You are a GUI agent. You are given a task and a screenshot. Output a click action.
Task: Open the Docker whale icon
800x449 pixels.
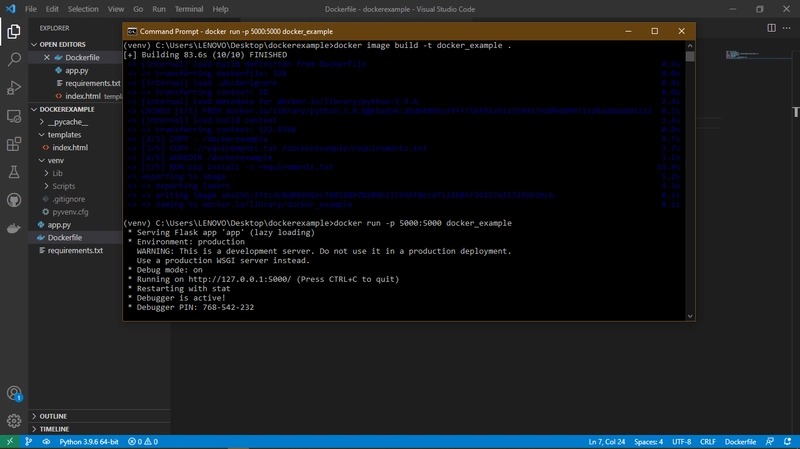14,228
